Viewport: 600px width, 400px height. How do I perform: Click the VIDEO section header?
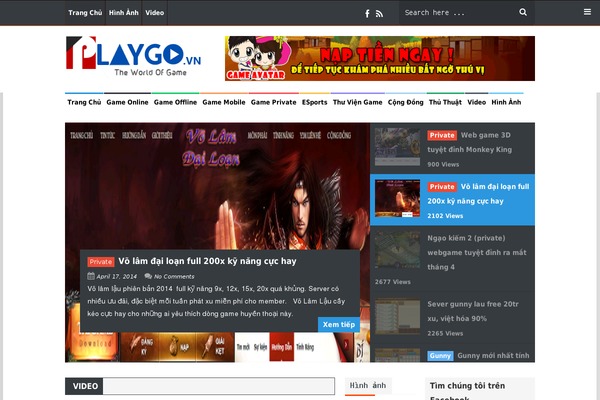coord(85,386)
